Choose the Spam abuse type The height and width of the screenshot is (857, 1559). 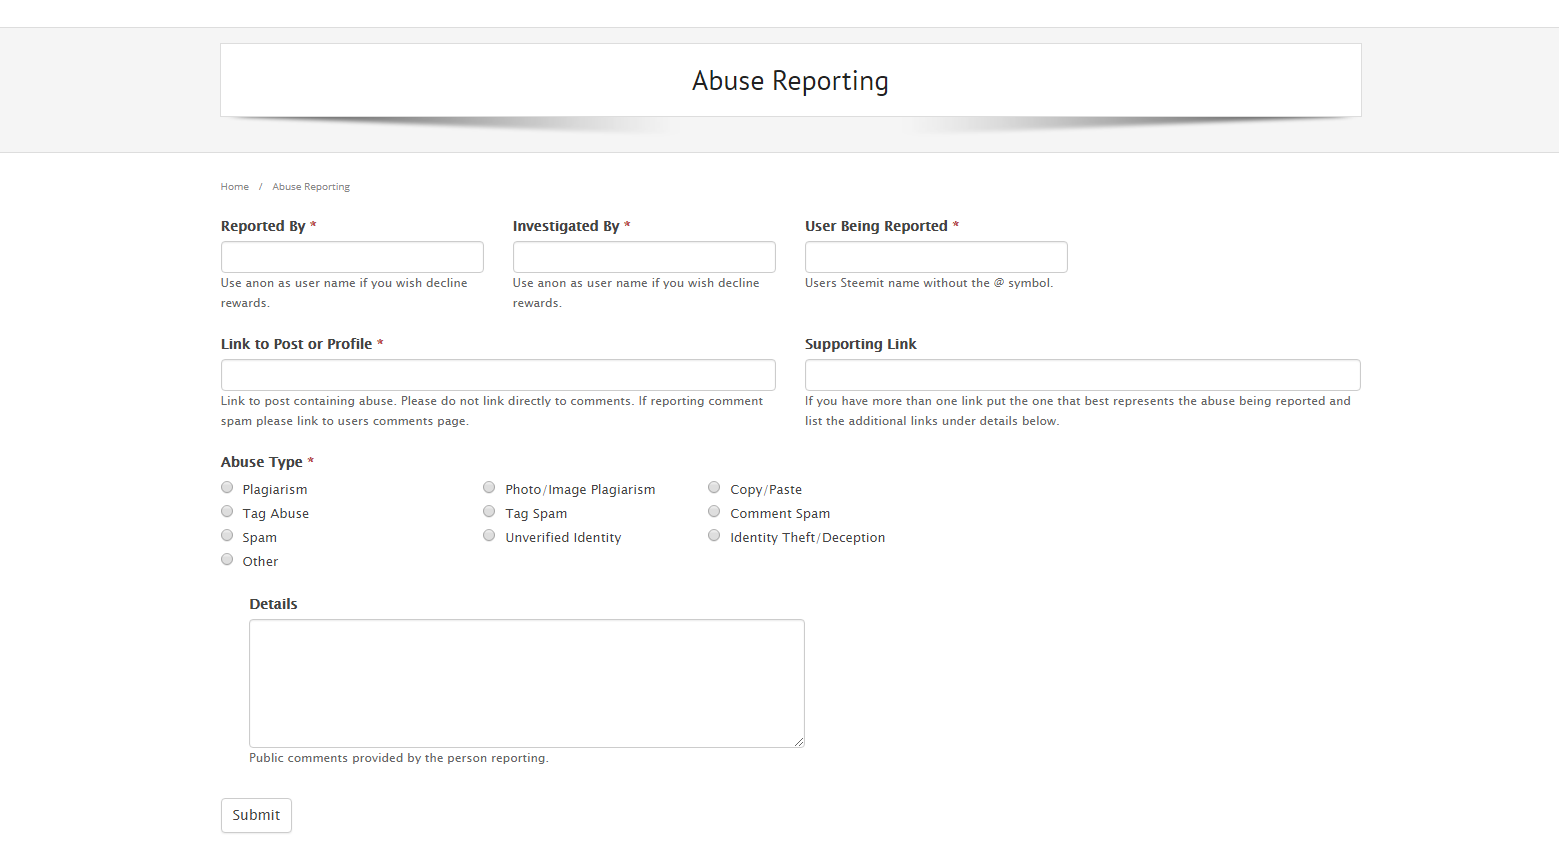click(x=227, y=535)
